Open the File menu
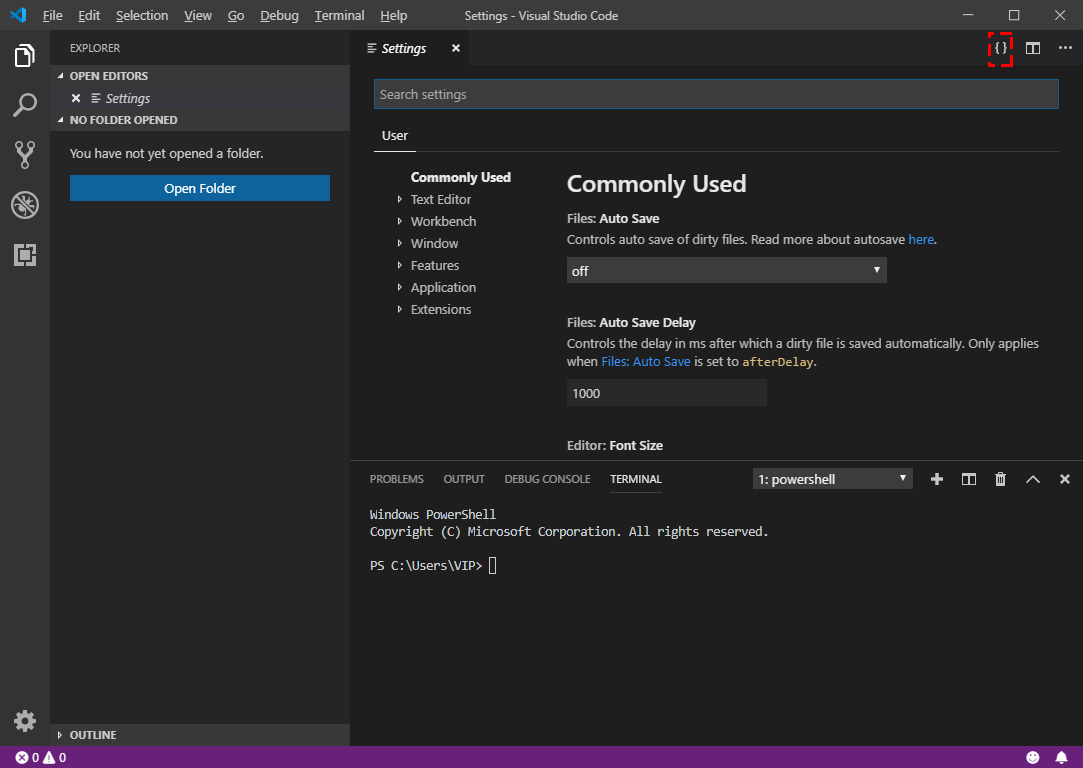1083x768 pixels. click(x=52, y=15)
